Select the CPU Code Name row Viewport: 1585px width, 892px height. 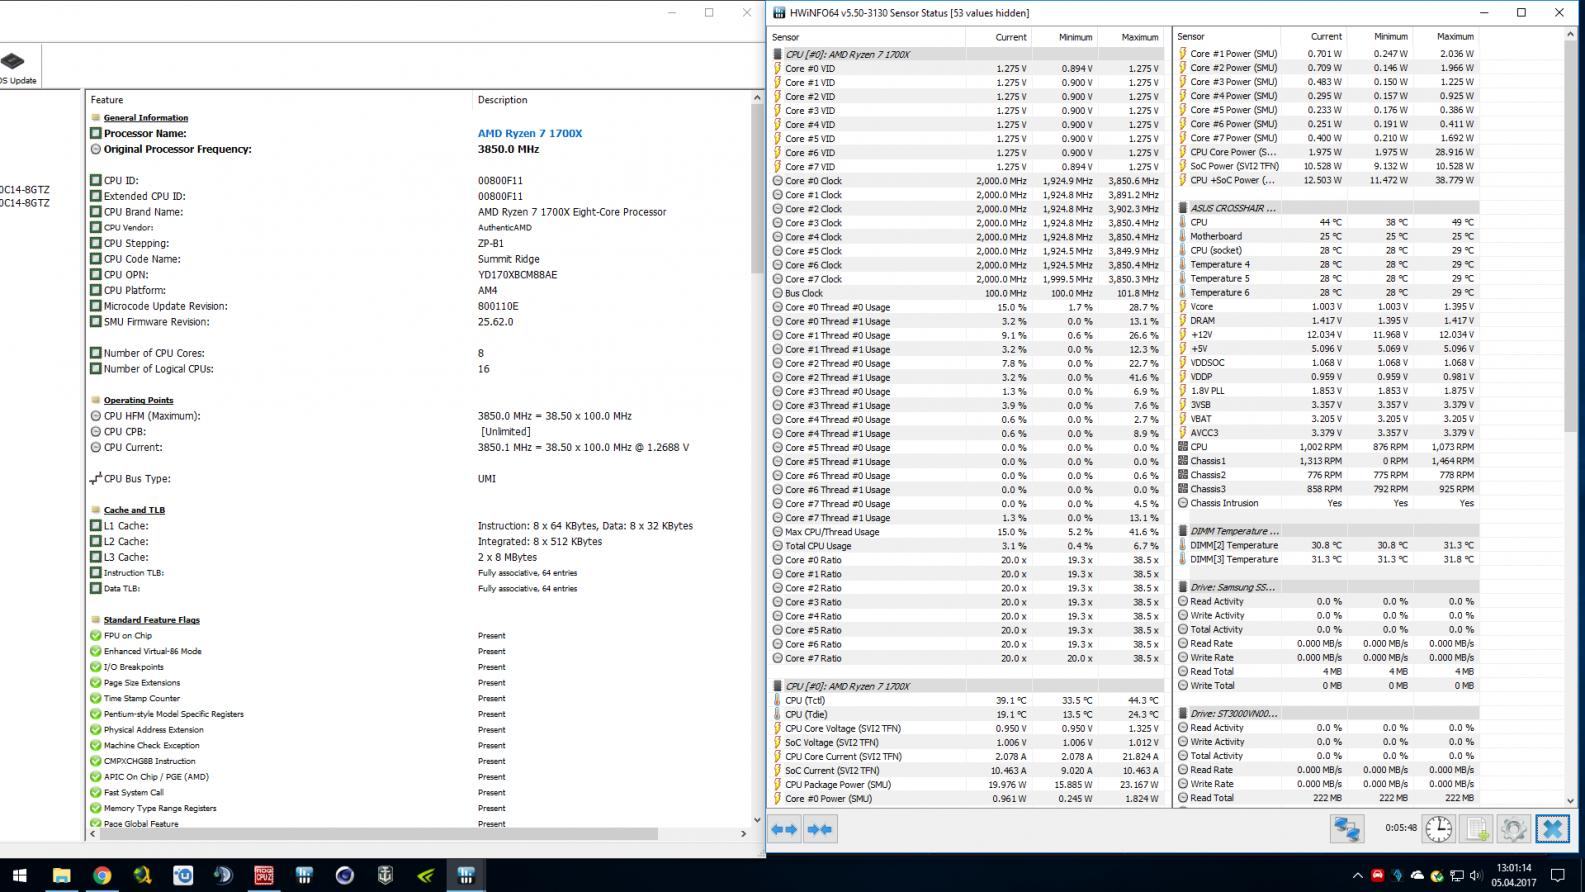tap(418, 259)
